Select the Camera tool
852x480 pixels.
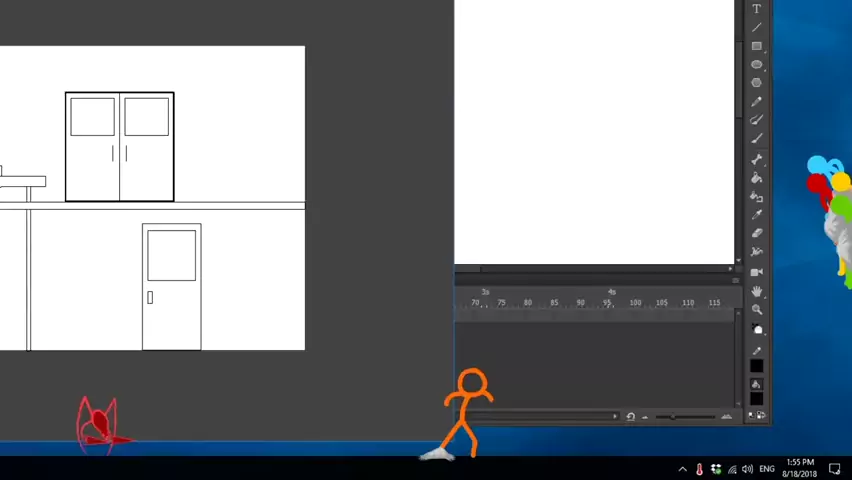pos(757,271)
